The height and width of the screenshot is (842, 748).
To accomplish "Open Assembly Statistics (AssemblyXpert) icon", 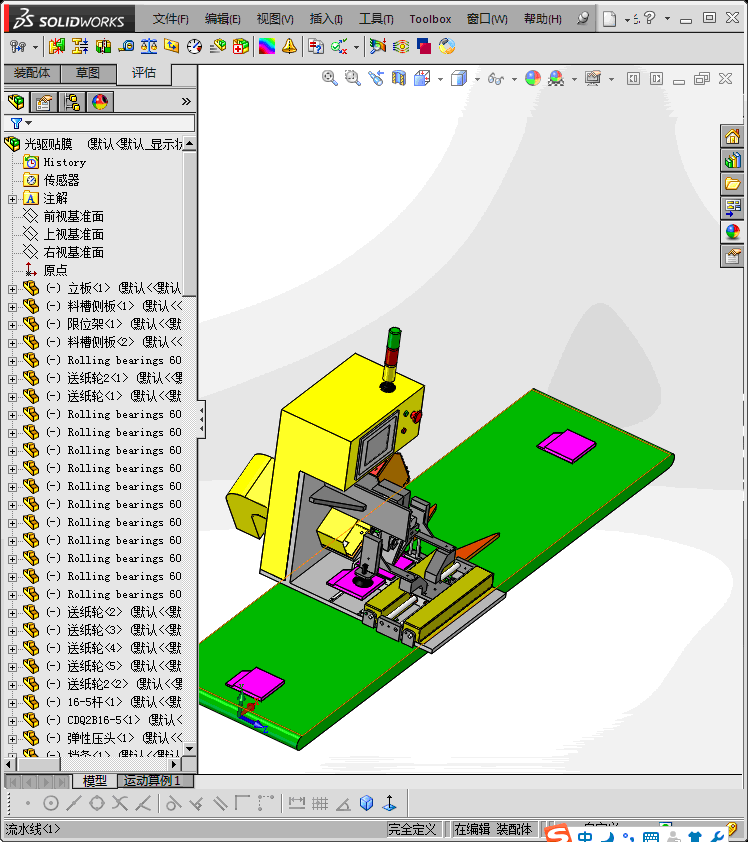I will (x=241, y=47).
